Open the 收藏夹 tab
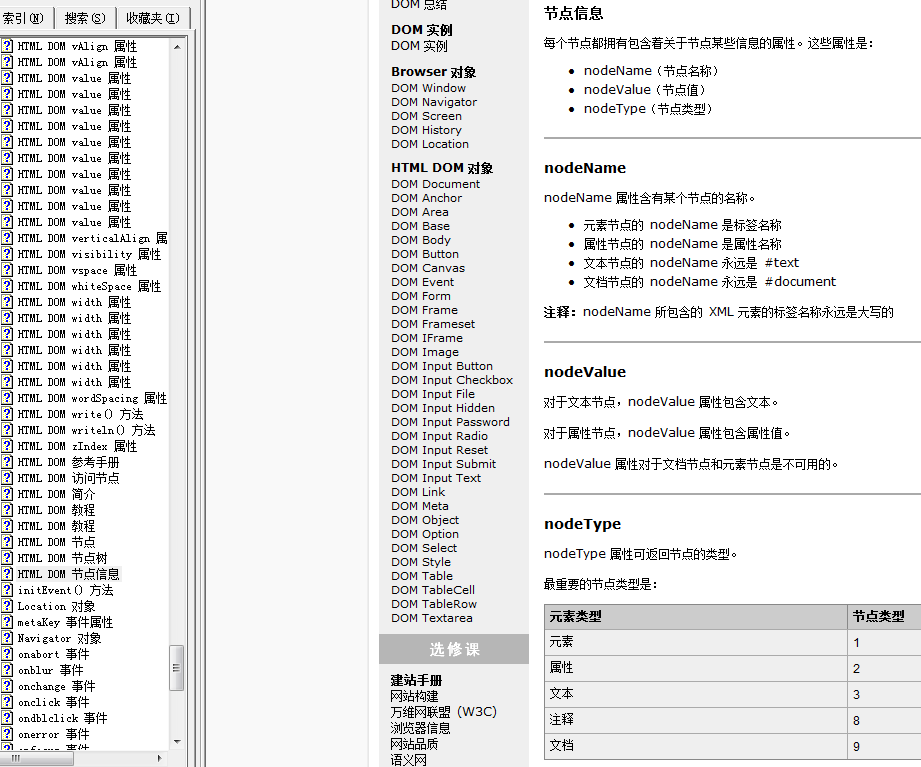 [x=153, y=18]
